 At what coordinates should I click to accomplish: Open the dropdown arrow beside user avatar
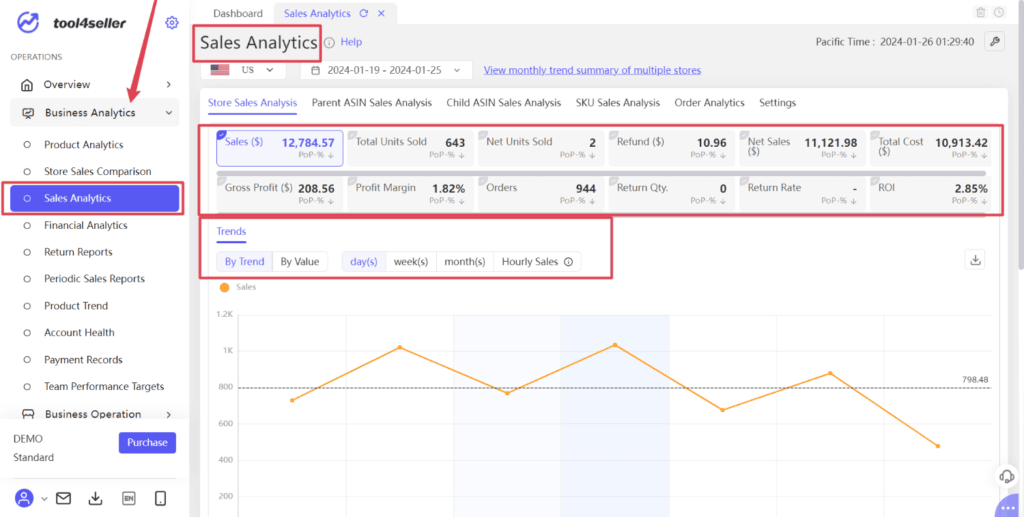coord(44,499)
